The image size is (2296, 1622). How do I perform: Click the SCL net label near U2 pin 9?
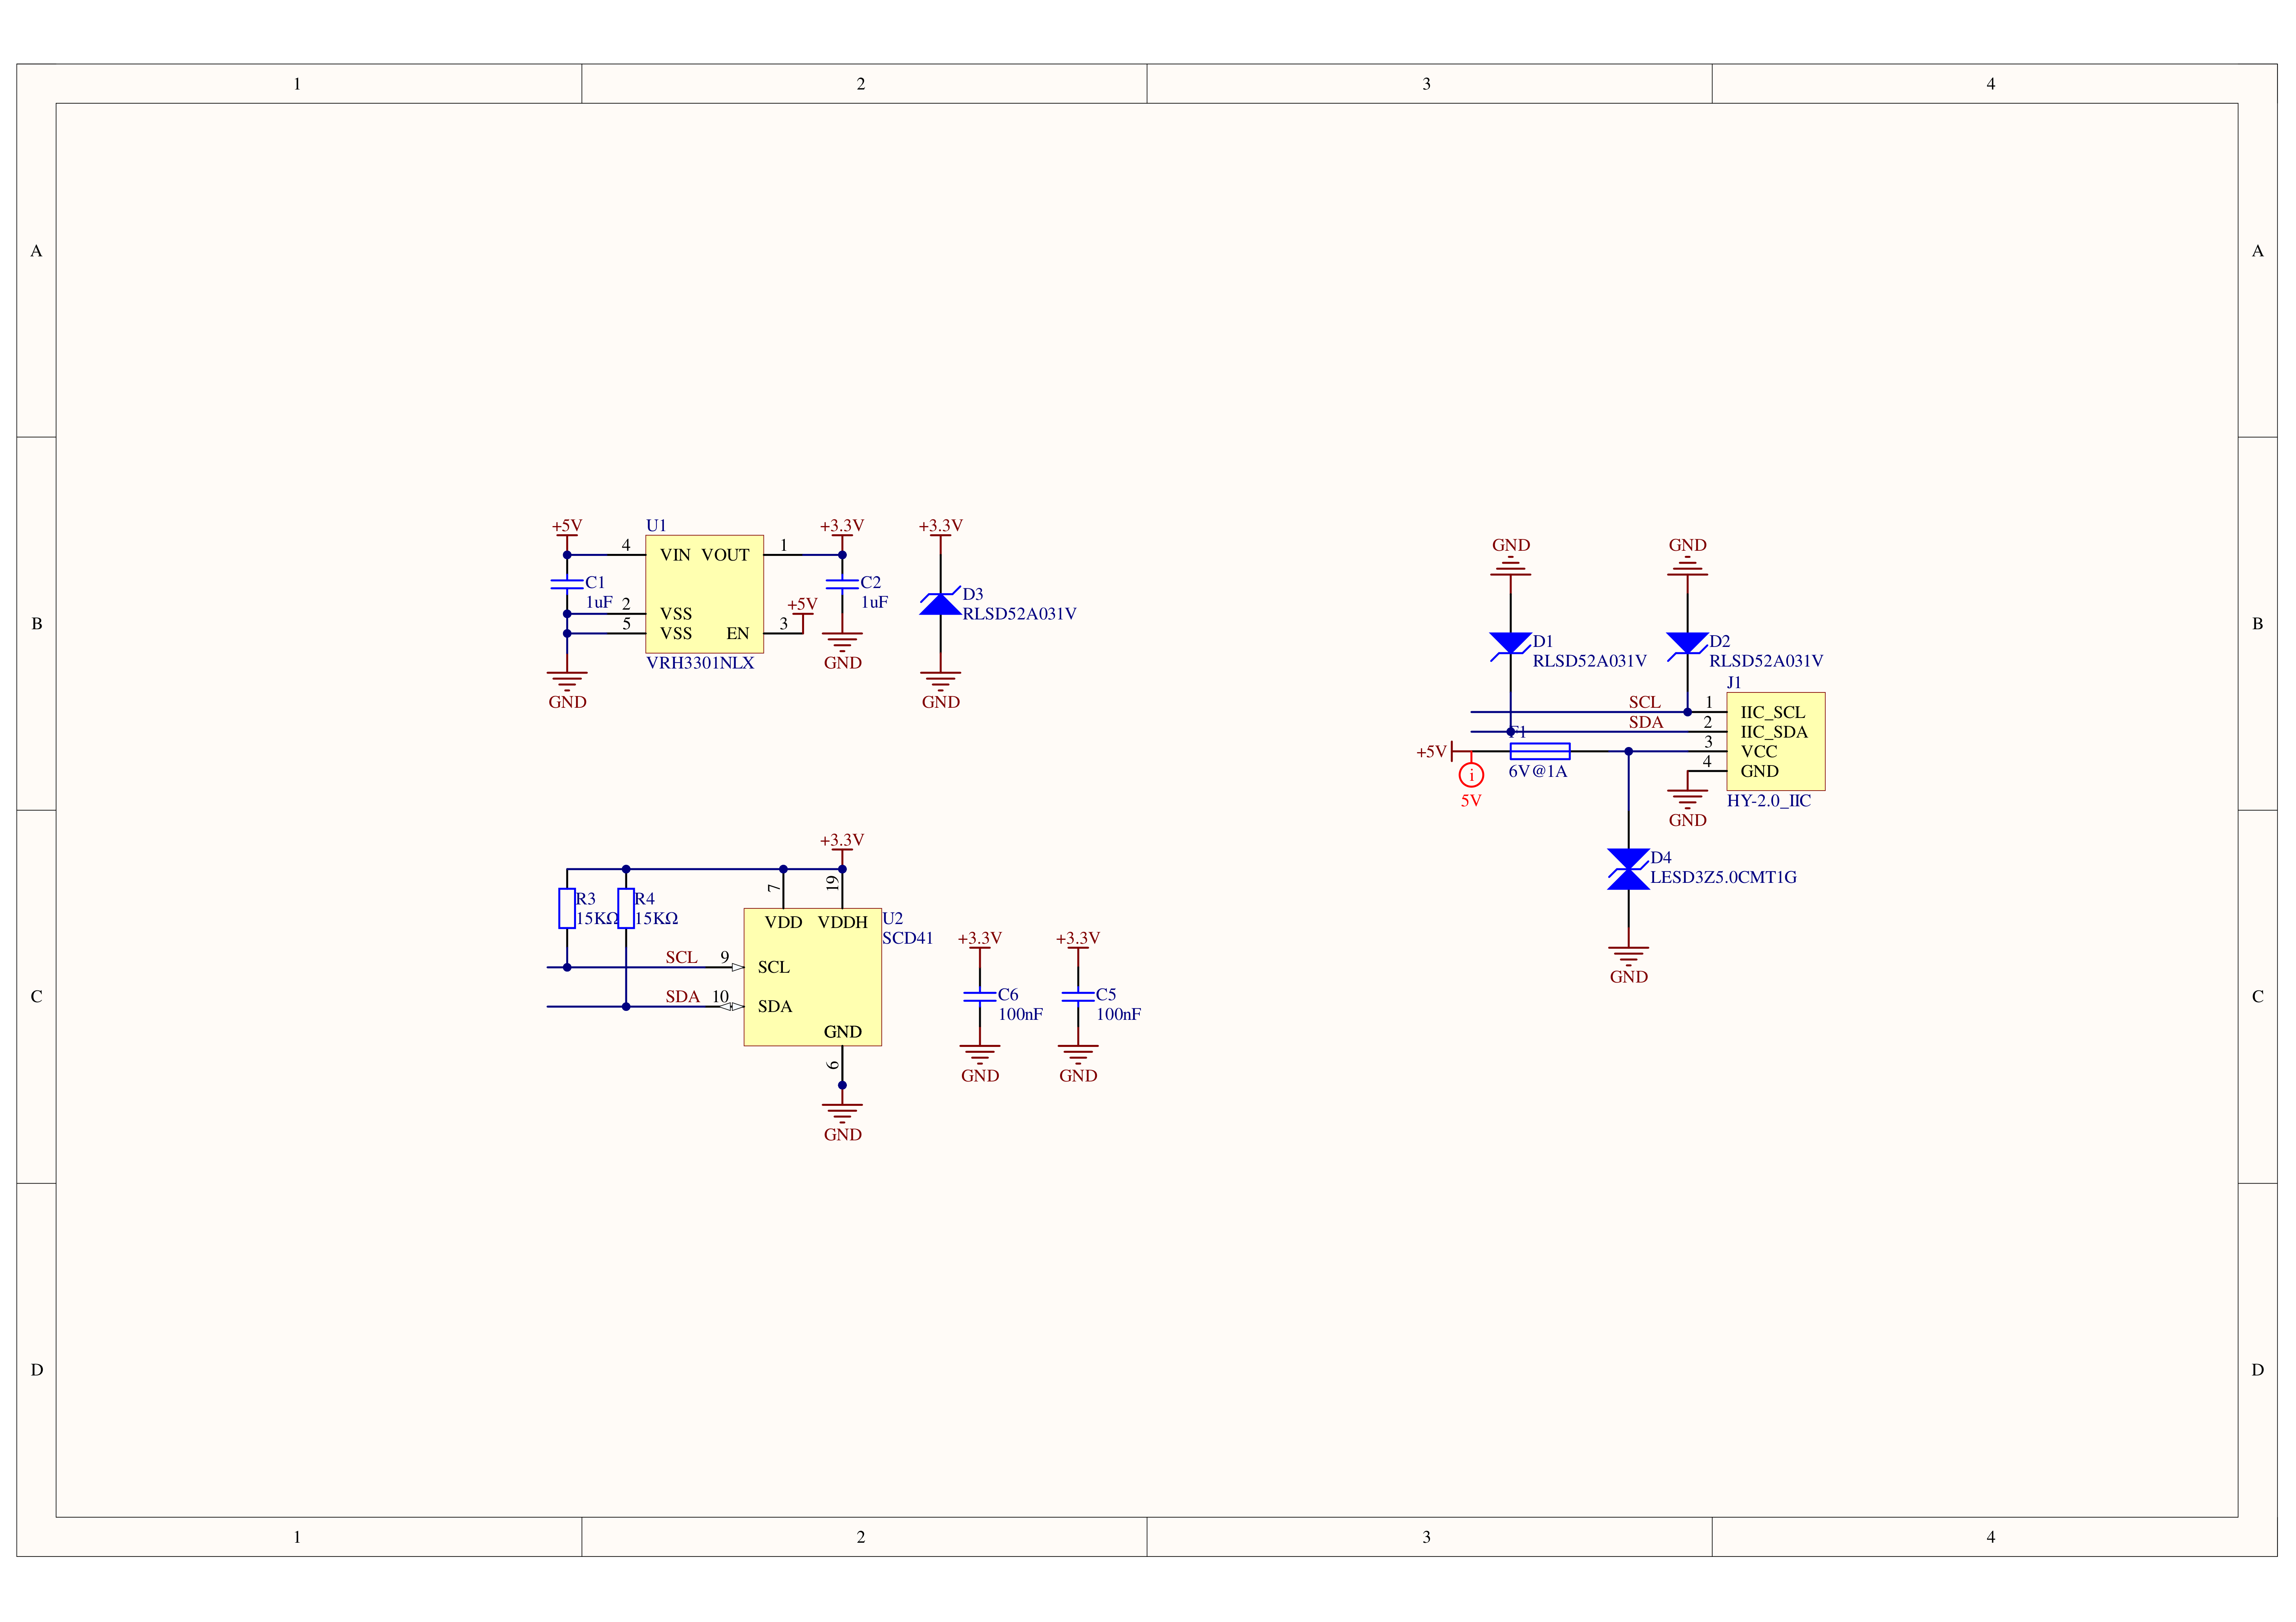coord(681,957)
